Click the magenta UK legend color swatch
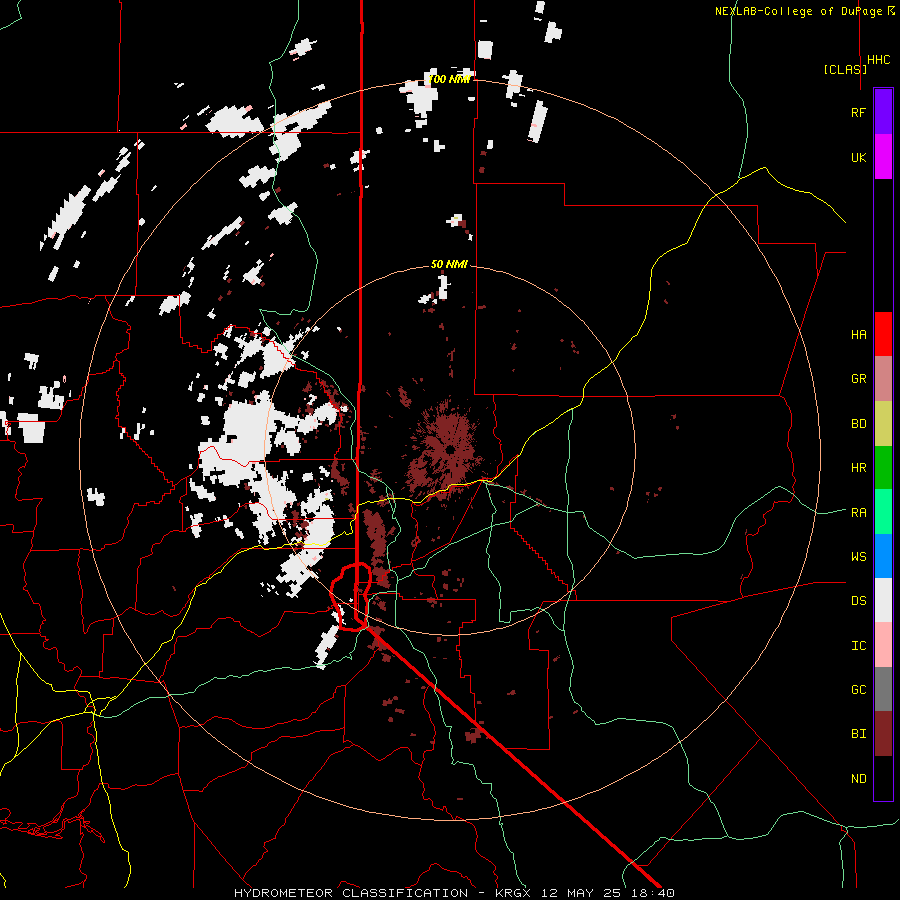 coord(883,157)
